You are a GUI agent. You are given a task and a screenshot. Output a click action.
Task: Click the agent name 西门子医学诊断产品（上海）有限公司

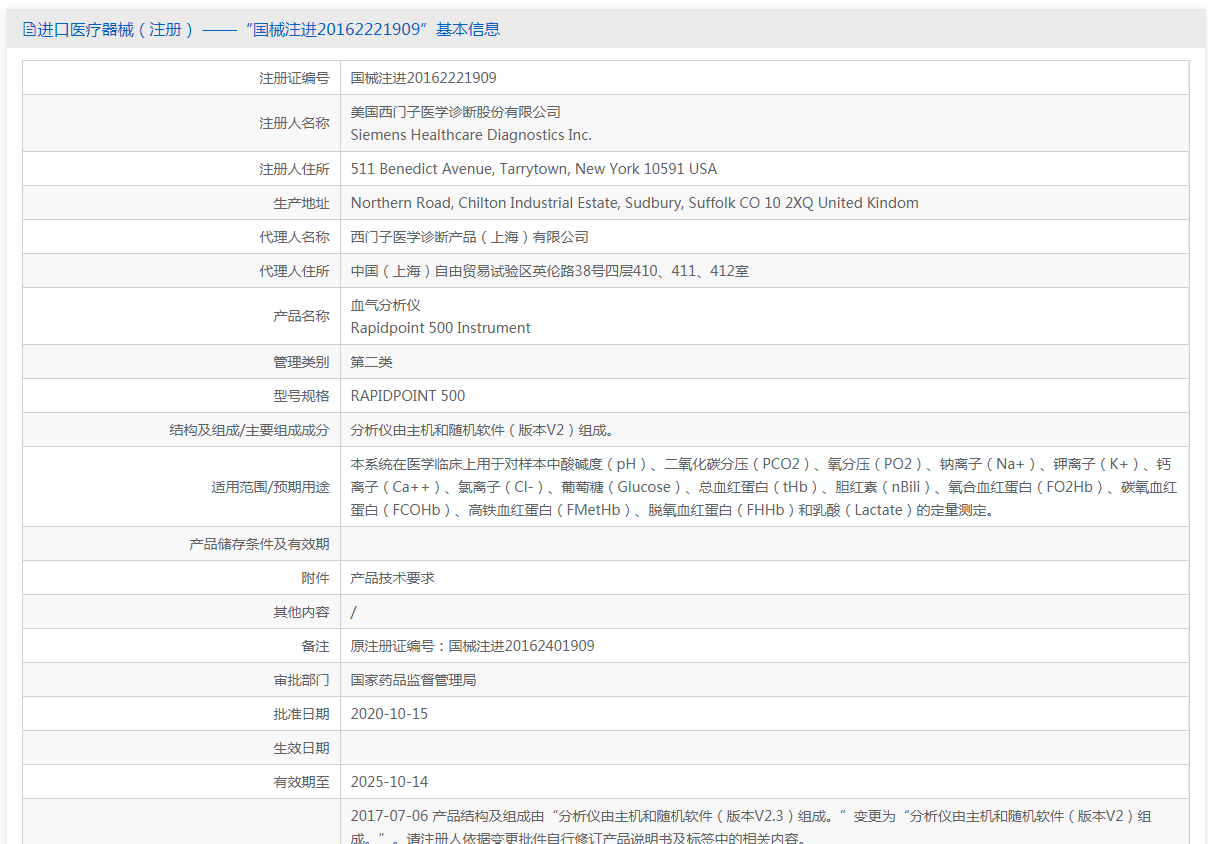pyautogui.click(x=469, y=237)
